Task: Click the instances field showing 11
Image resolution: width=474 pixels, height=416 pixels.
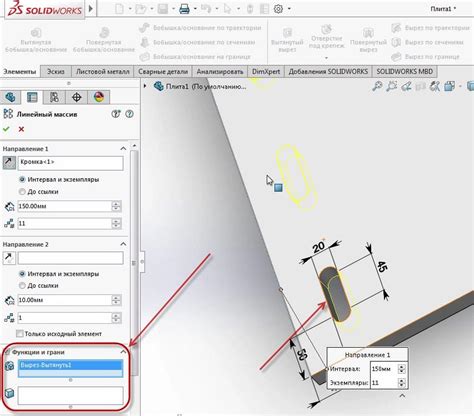Action: [64, 223]
